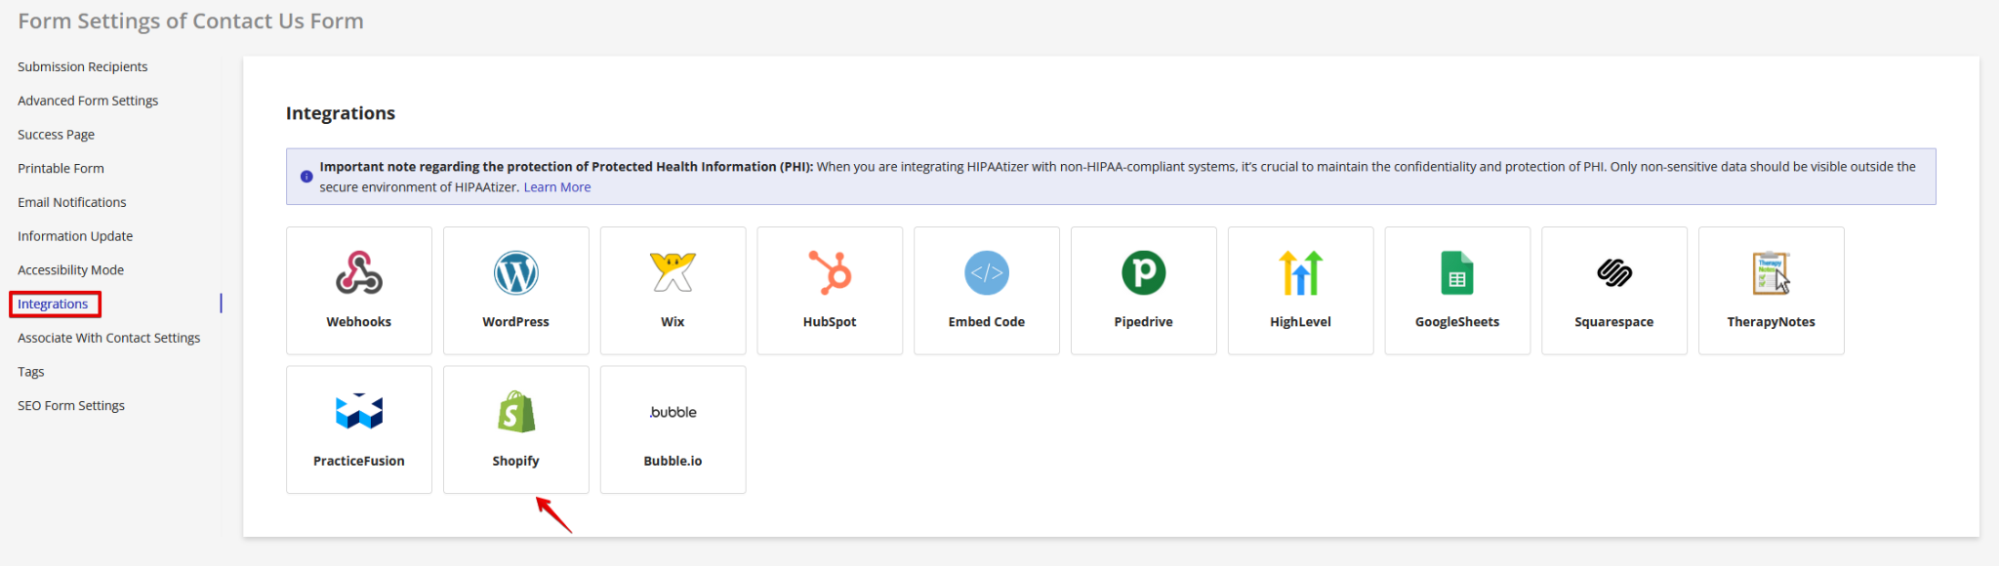This screenshot has width=1999, height=567.
Task: Choose the PracticeFusion logo icon
Action: point(359,411)
